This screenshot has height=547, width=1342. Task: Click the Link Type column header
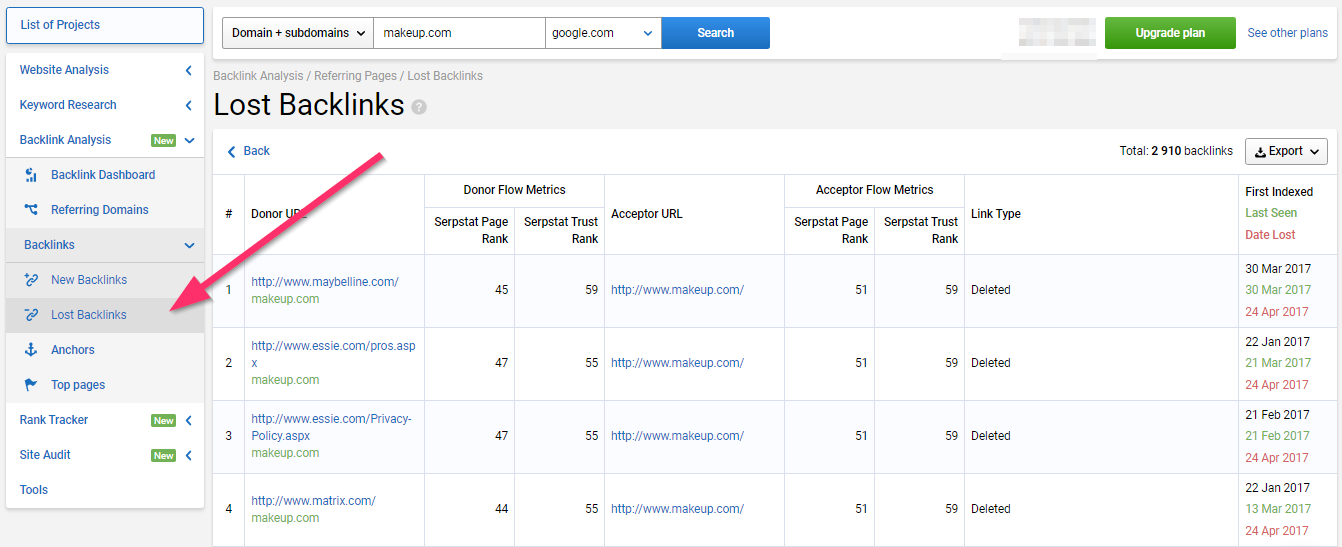tap(996, 214)
